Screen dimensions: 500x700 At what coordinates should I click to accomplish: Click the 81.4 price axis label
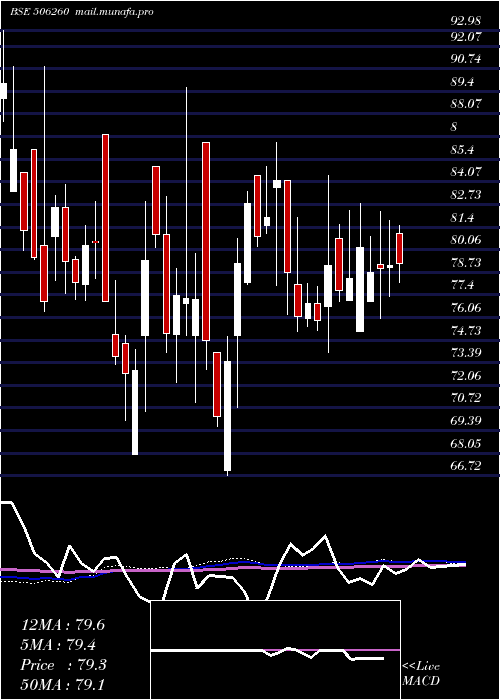tap(462, 217)
